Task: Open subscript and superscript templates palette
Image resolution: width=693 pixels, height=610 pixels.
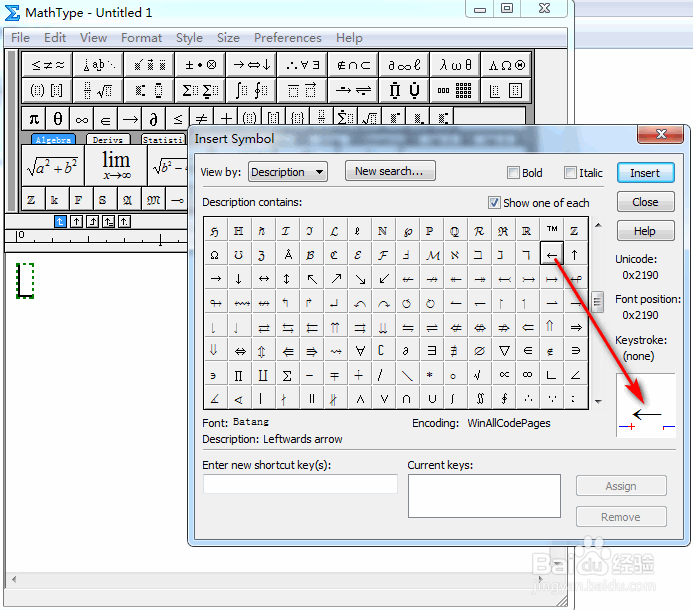Action: 149,91
